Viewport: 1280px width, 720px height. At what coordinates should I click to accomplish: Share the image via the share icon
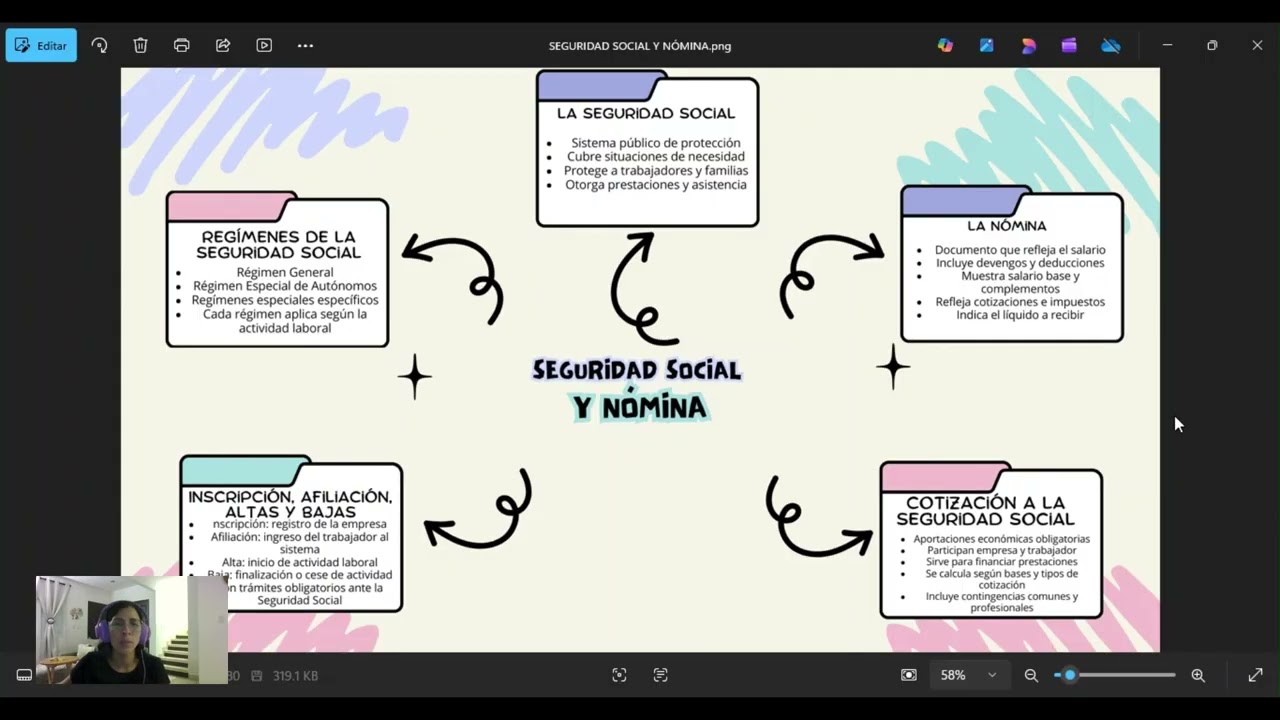223,45
